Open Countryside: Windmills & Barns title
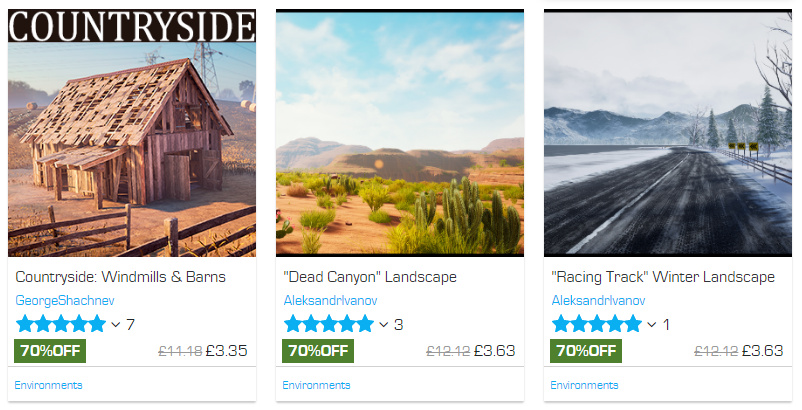 tap(121, 277)
